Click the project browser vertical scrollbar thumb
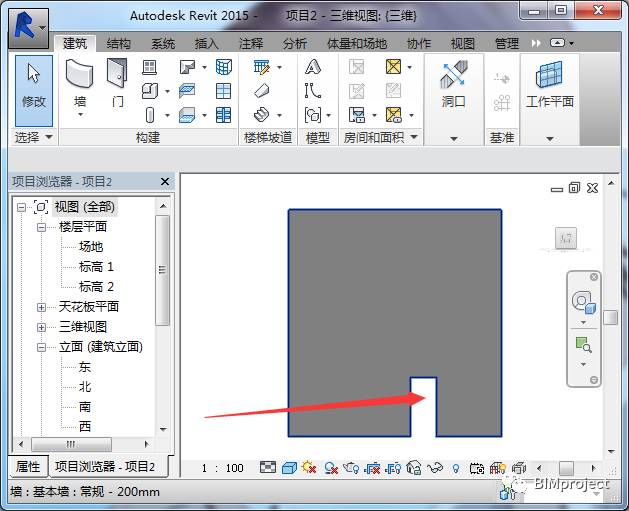Viewport: 629px width, 511px height. [162, 270]
